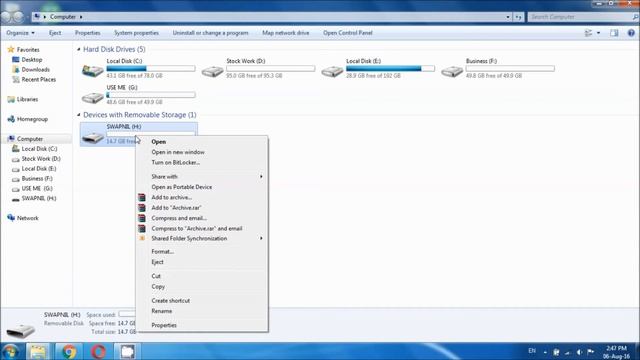Screen dimensions: 640x360
Task: Click the WinRAR icon beside Add to archive
Action: click(142, 197)
